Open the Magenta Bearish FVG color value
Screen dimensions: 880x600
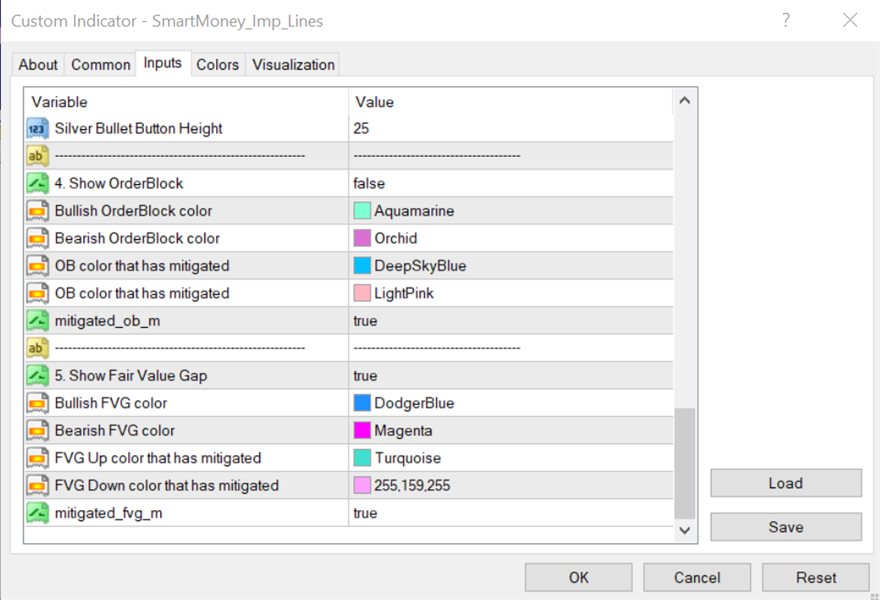click(406, 431)
